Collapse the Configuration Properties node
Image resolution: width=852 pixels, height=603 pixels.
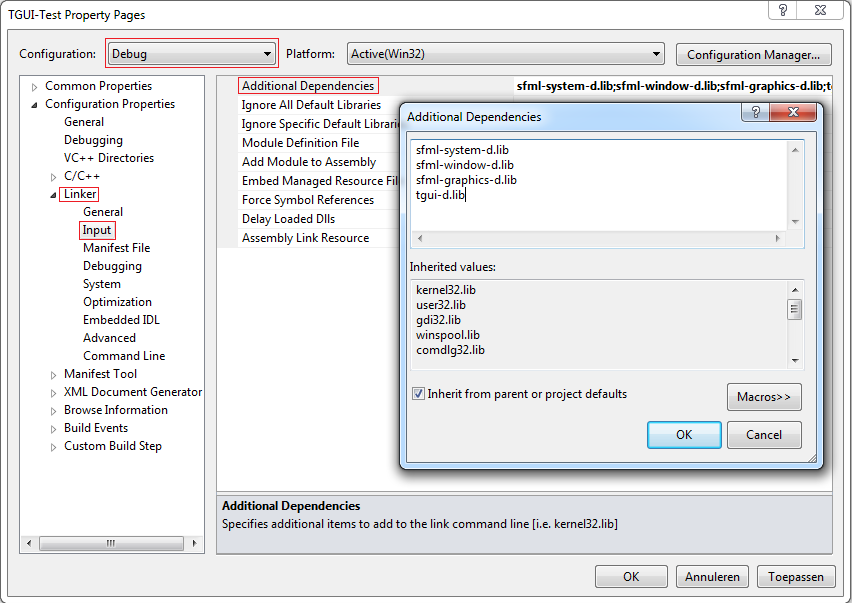(34, 105)
